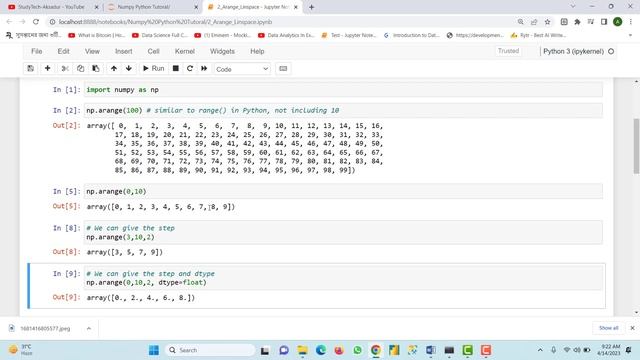This screenshot has height=360, width=640.
Task: Open the Widgets menu in Jupyter
Action: point(222,51)
